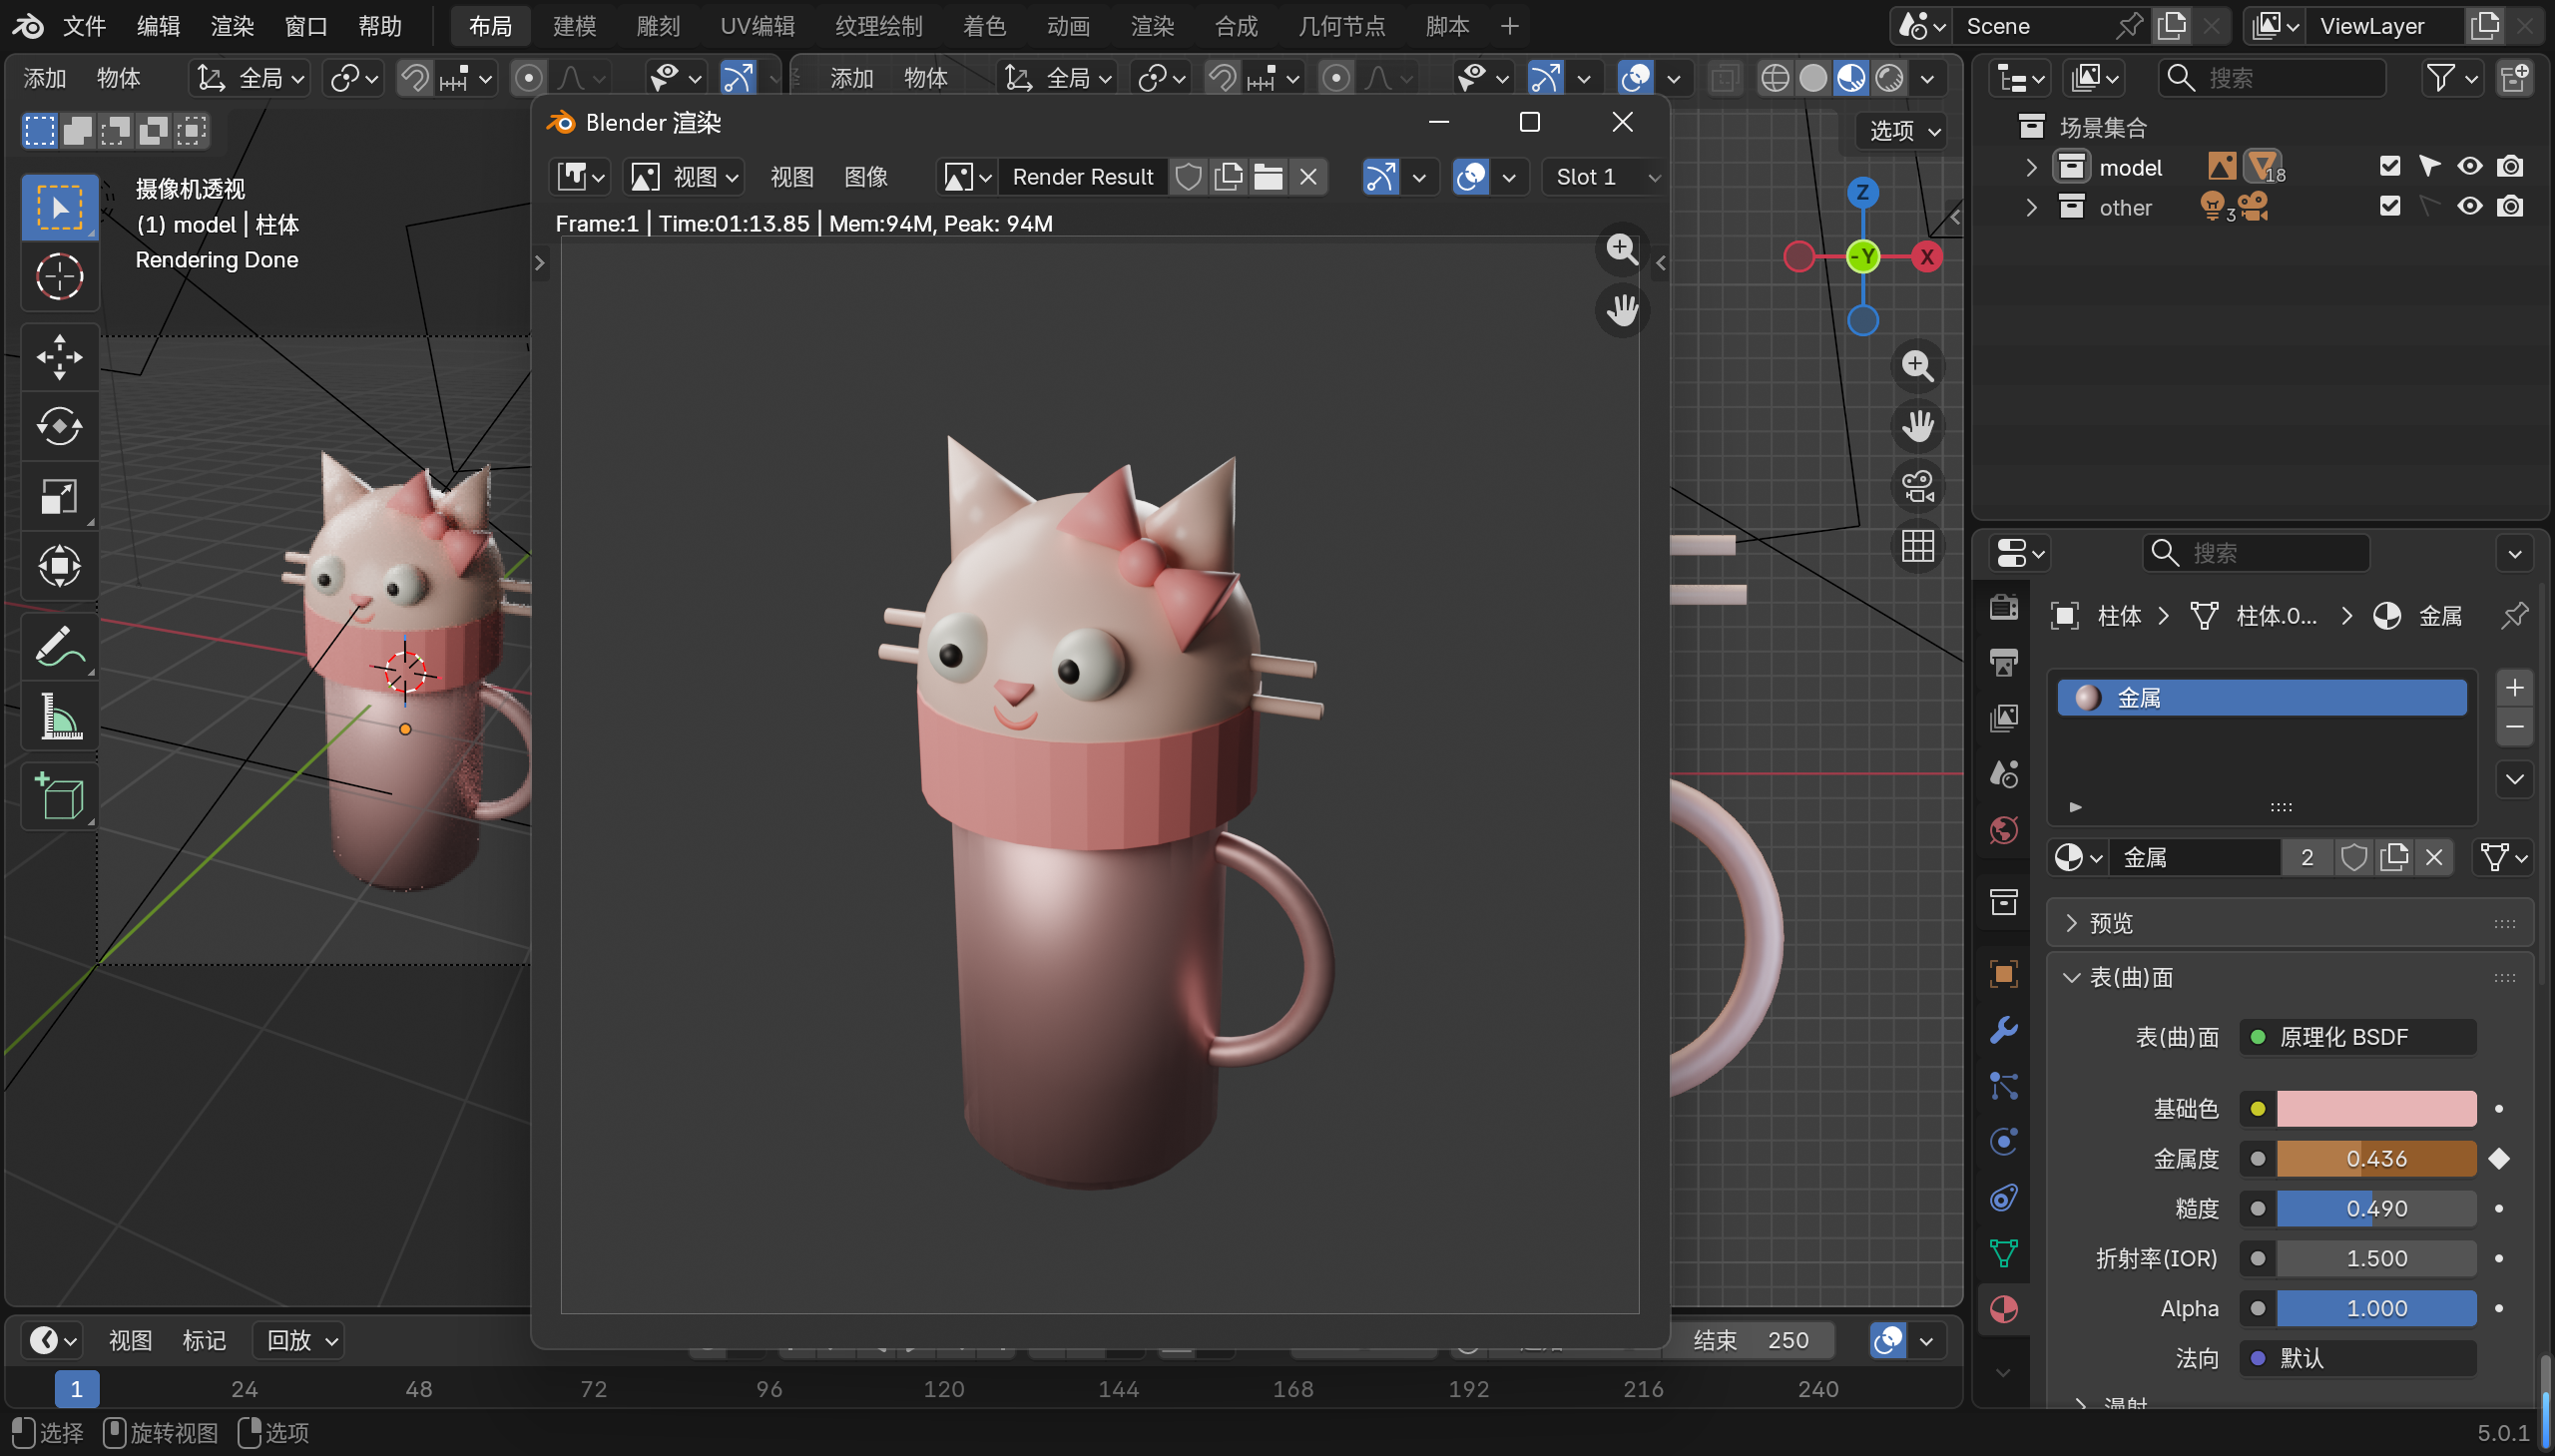Screen dimensions: 2555x1456
Task: Uncheck the model collection checkbox
Action: tap(2389, 166)
